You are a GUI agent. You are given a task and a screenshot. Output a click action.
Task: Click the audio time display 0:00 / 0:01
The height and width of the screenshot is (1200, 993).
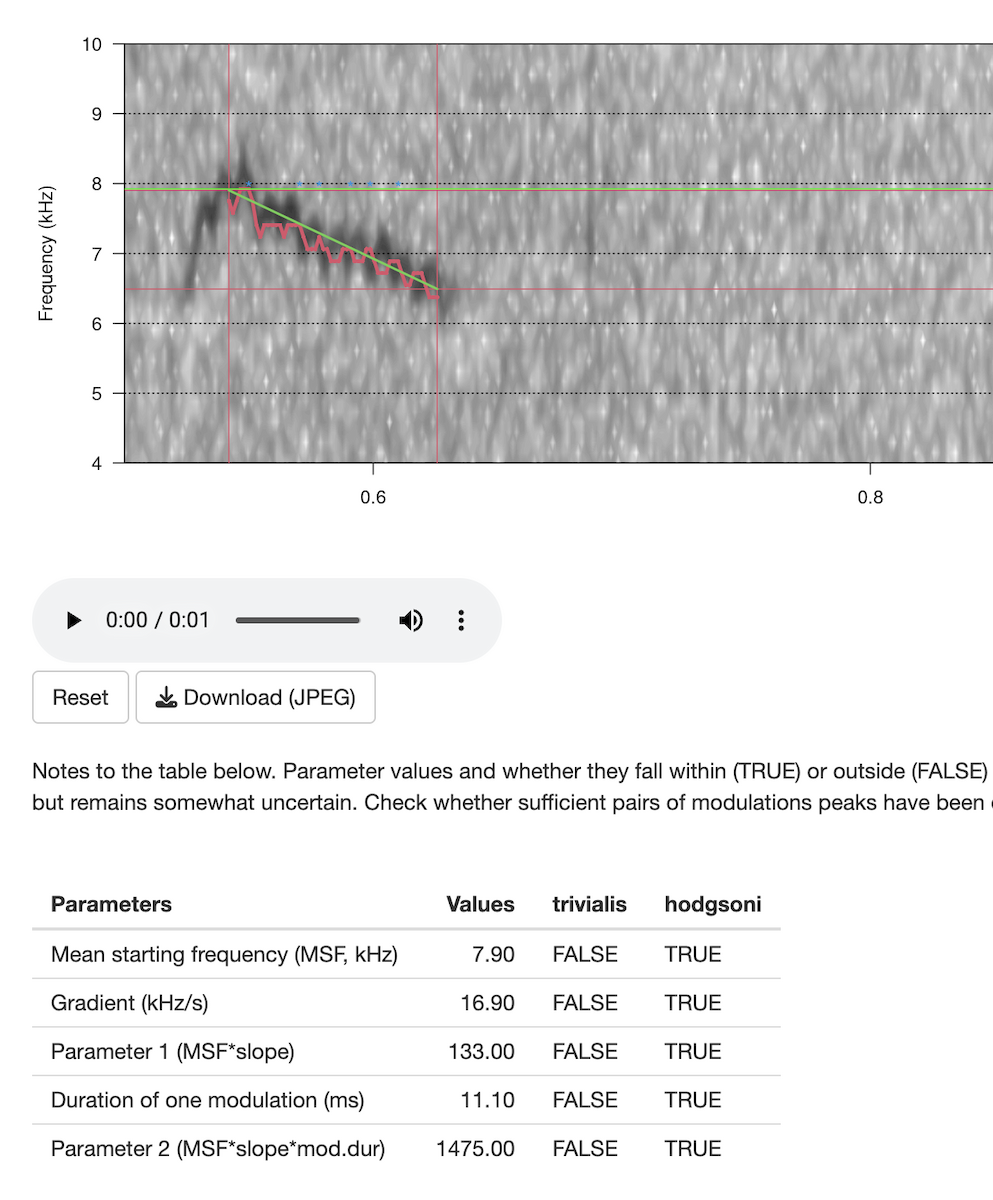click(x=158, y=621)
